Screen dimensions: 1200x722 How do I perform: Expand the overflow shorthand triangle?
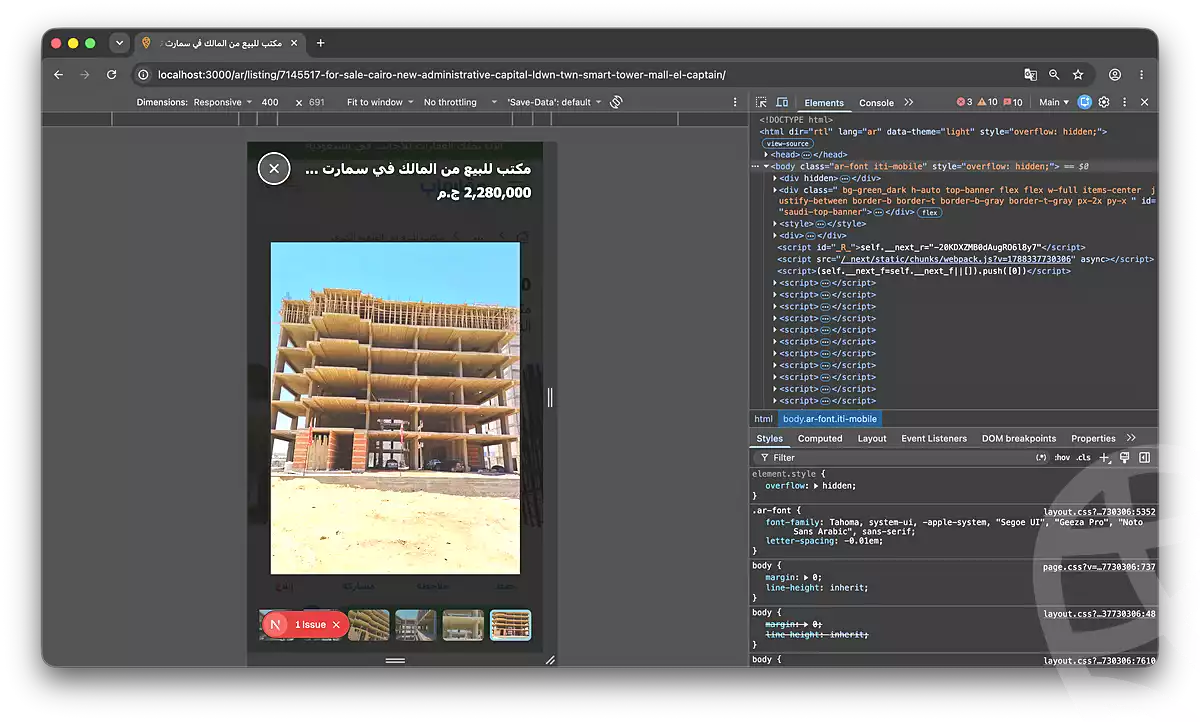pos(814,485)
